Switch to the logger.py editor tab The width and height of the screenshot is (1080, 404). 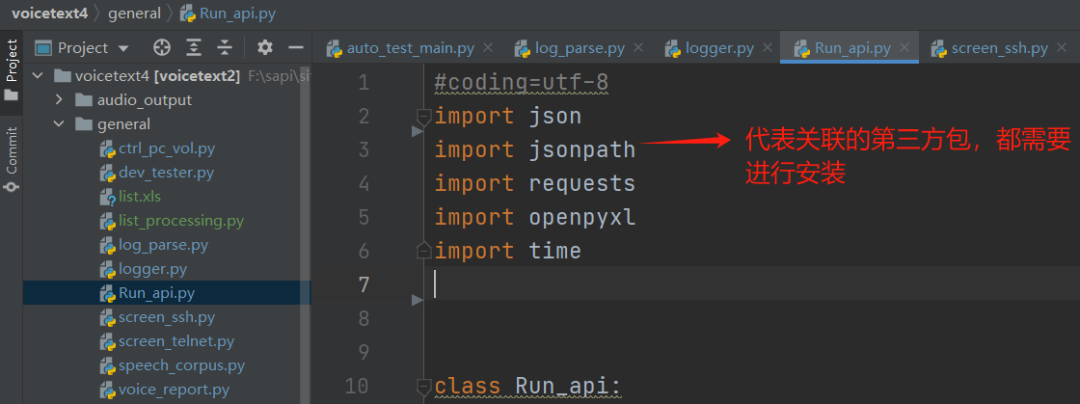point(719,48)
